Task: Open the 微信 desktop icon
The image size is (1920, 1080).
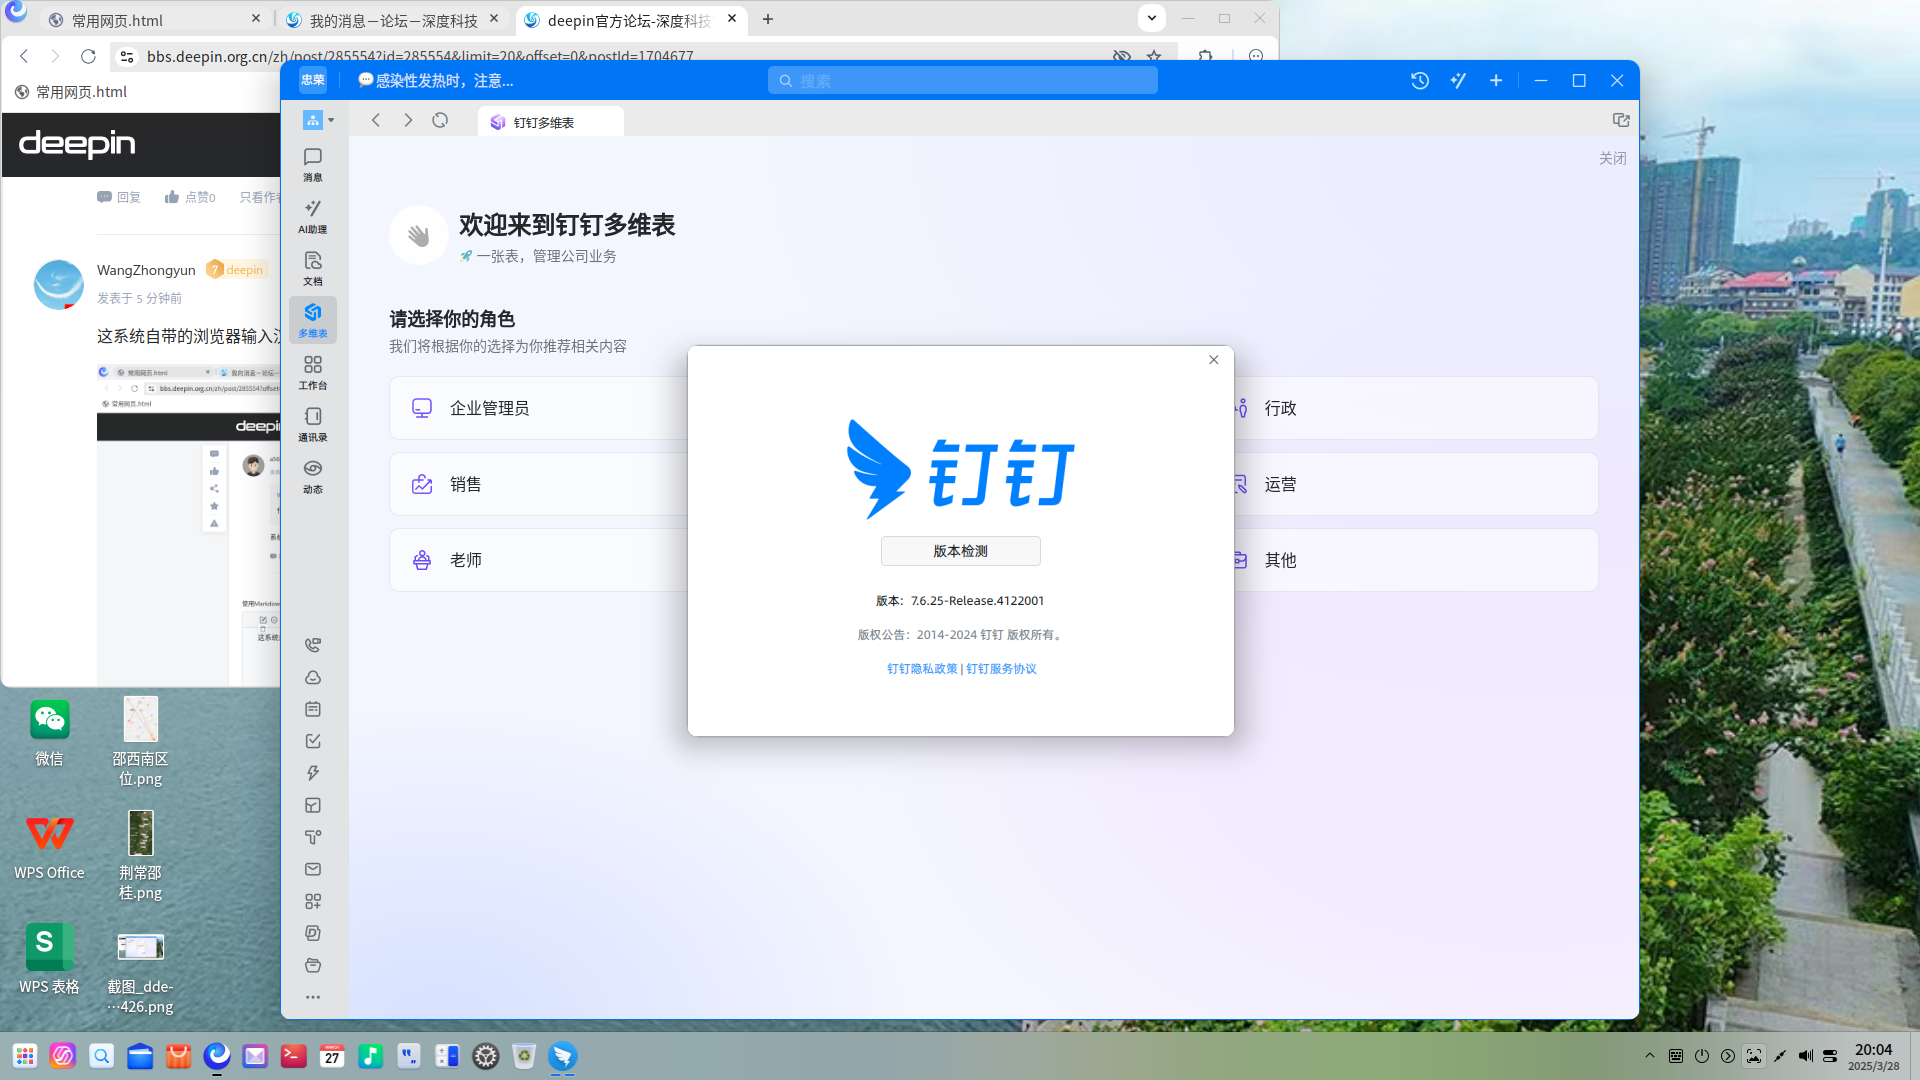Action: click(49, 733)
